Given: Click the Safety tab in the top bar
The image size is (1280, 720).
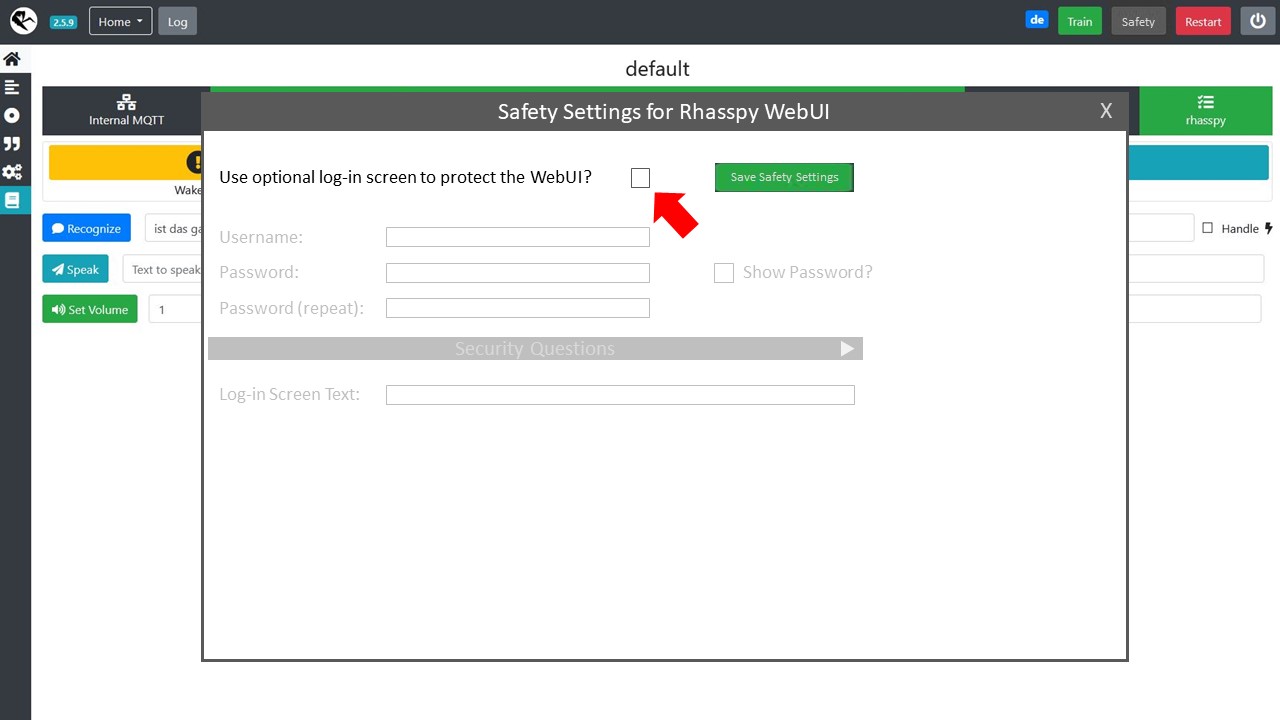Looking at the screenshot, I should point(1138,20).
